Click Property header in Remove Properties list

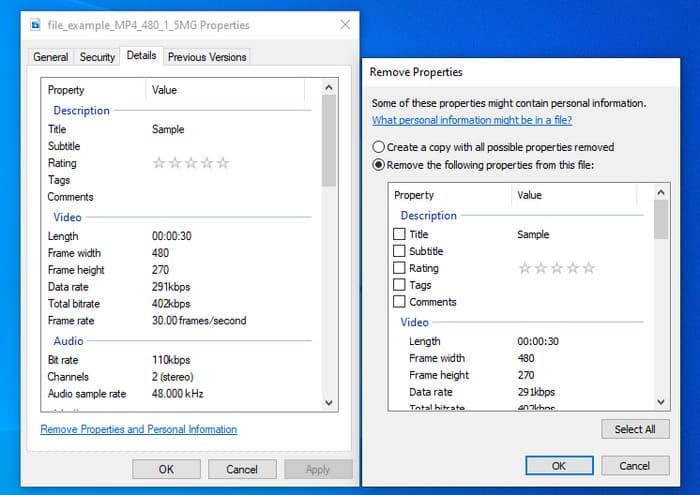point(414,195)
